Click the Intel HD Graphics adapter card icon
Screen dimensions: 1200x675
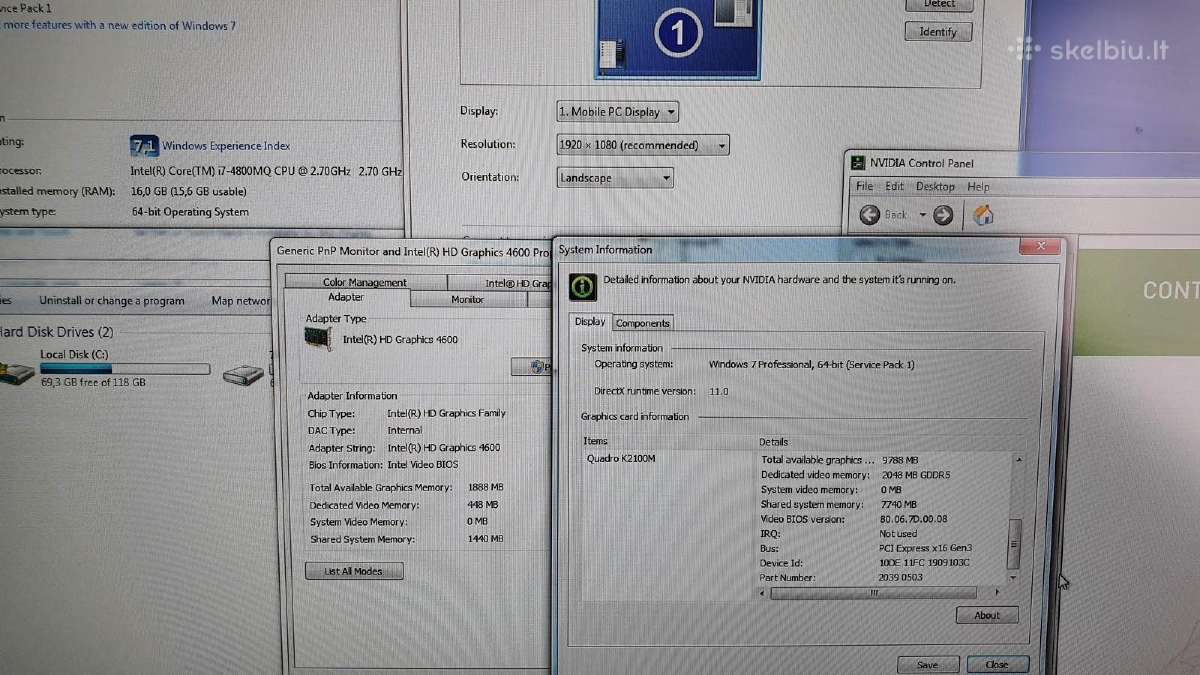point(318,339)
